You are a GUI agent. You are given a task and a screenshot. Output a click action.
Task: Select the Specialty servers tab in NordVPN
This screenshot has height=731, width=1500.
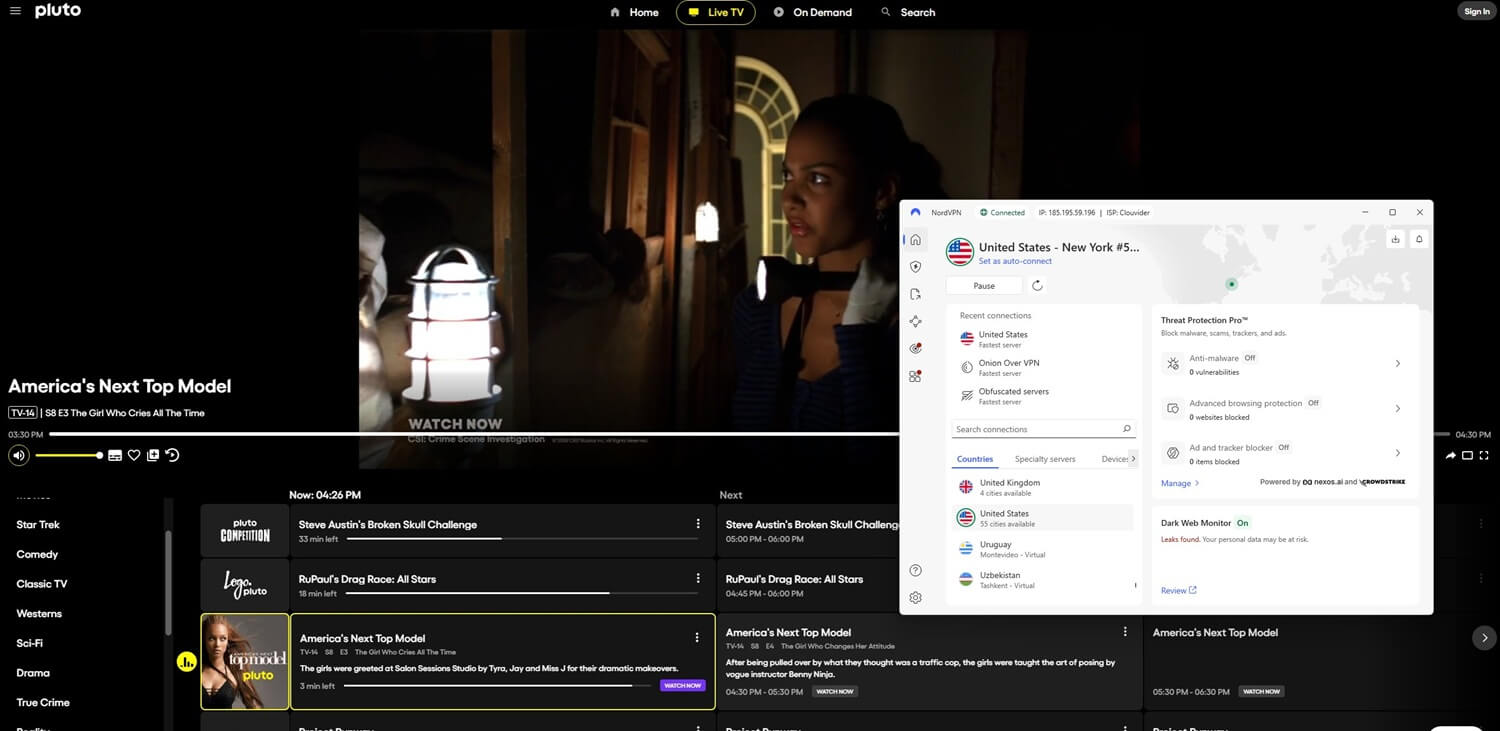(x=1045, y=459)
